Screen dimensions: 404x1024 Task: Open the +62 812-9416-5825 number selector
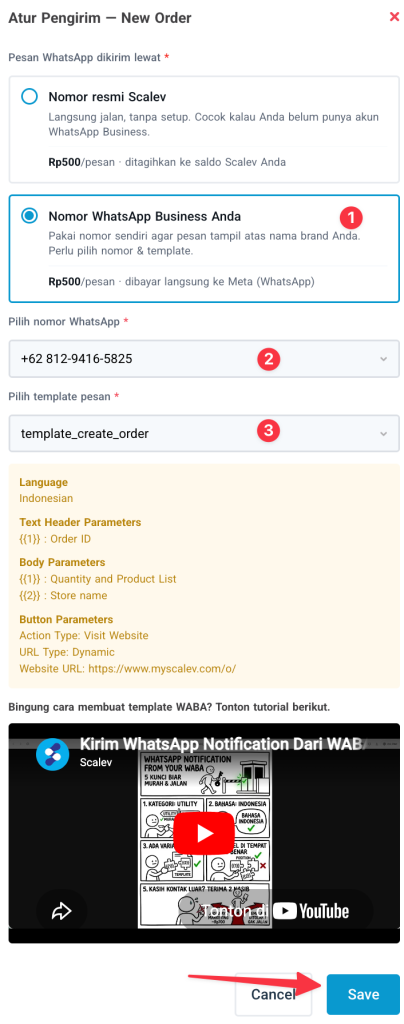tap(204, 359)
